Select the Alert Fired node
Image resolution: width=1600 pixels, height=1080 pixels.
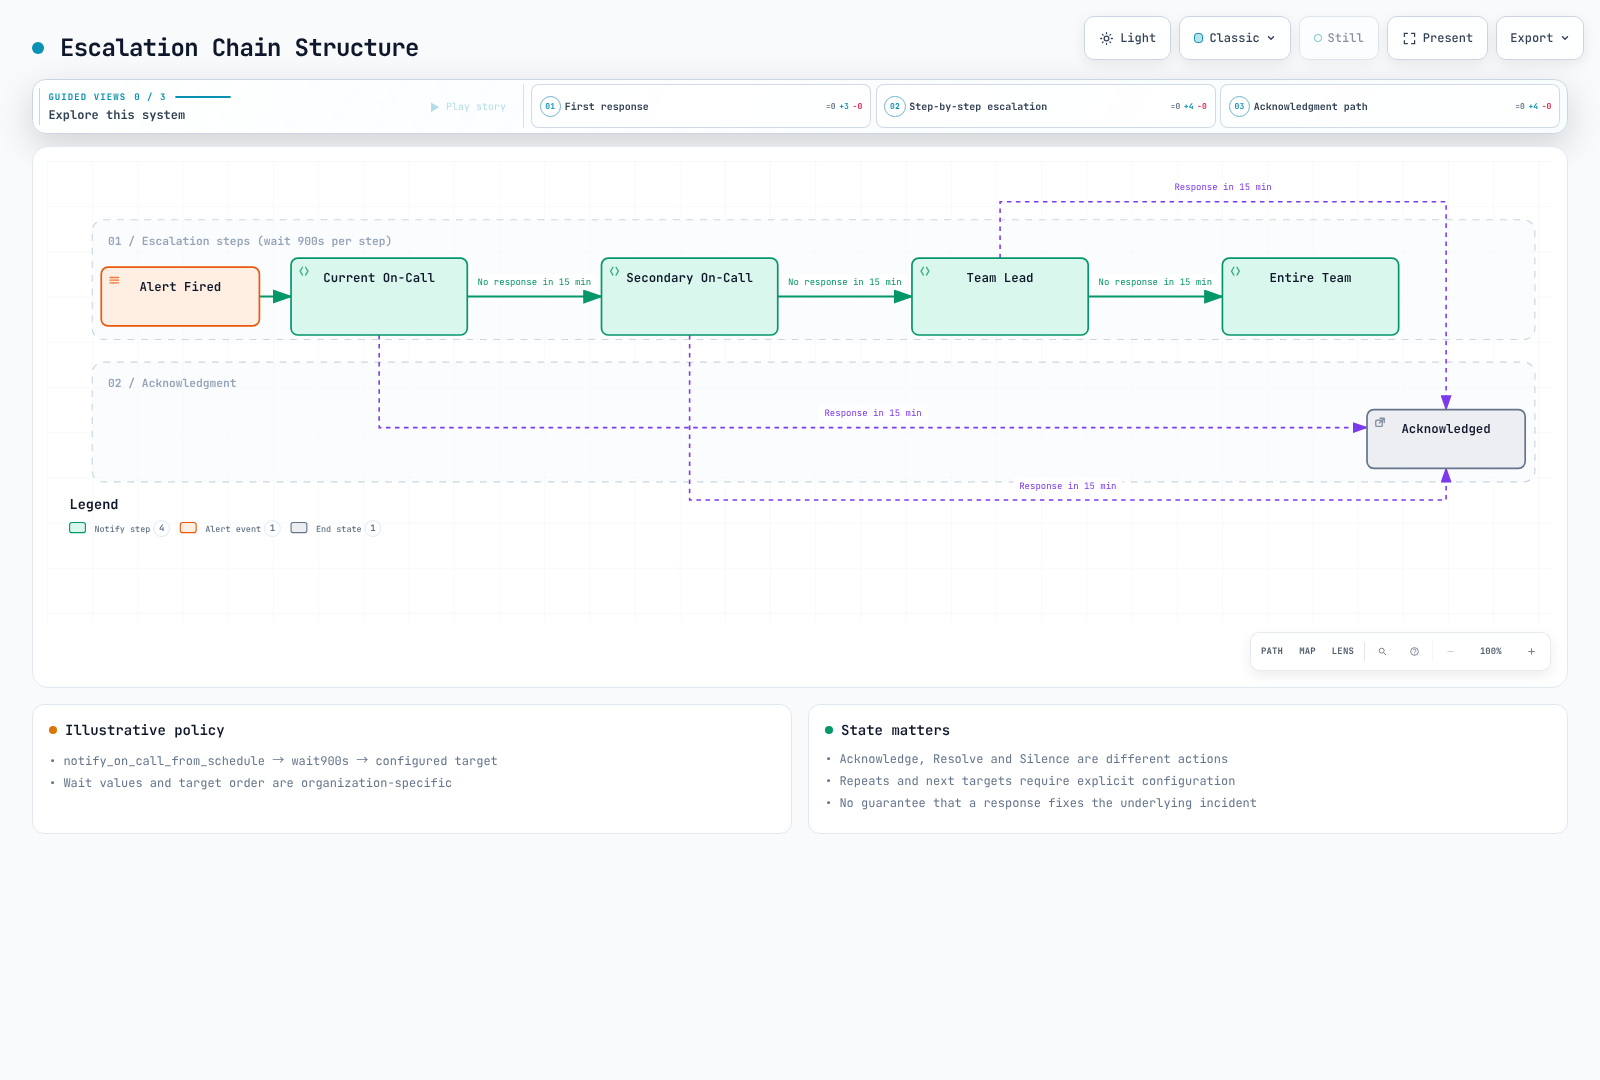click(180, 296)
